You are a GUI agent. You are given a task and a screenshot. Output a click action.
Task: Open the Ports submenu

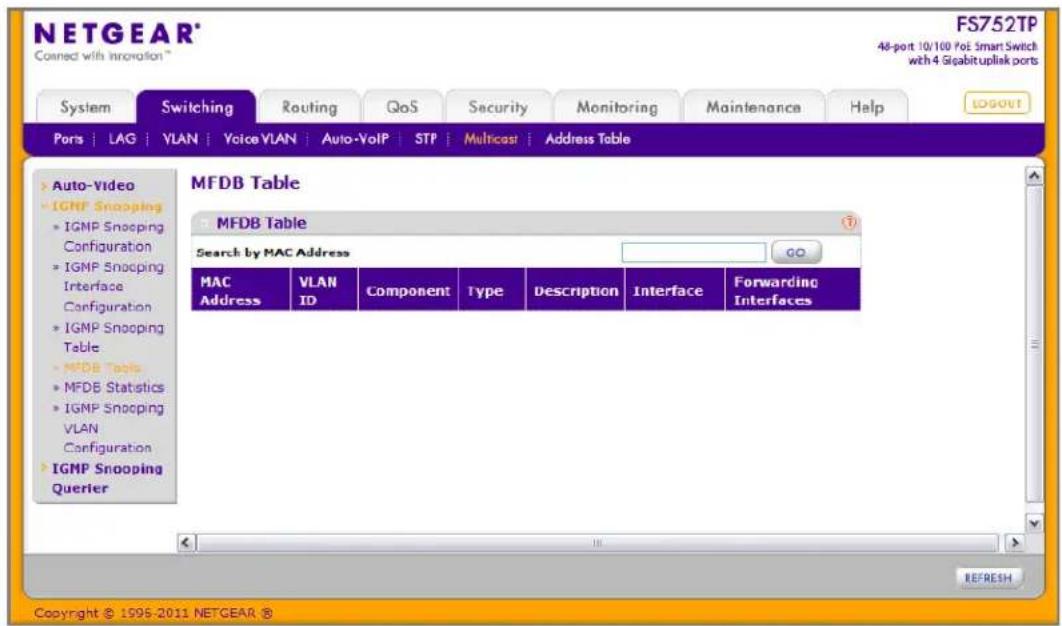coord(68,139)
